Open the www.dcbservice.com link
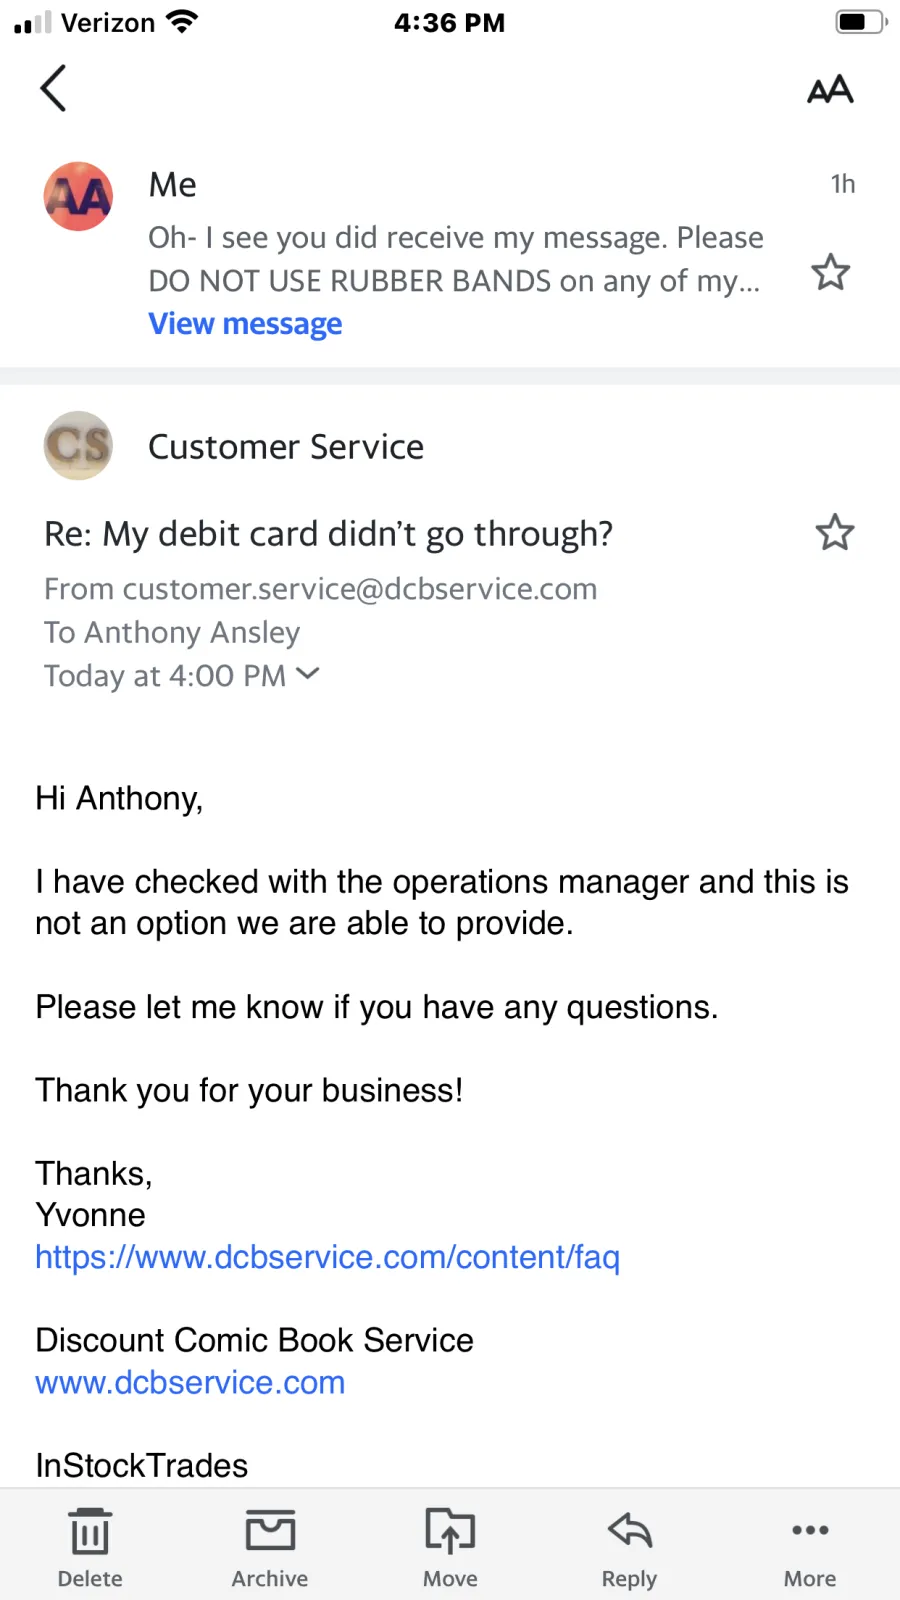Screen dimensions: 900x1600 point(190,1383)
